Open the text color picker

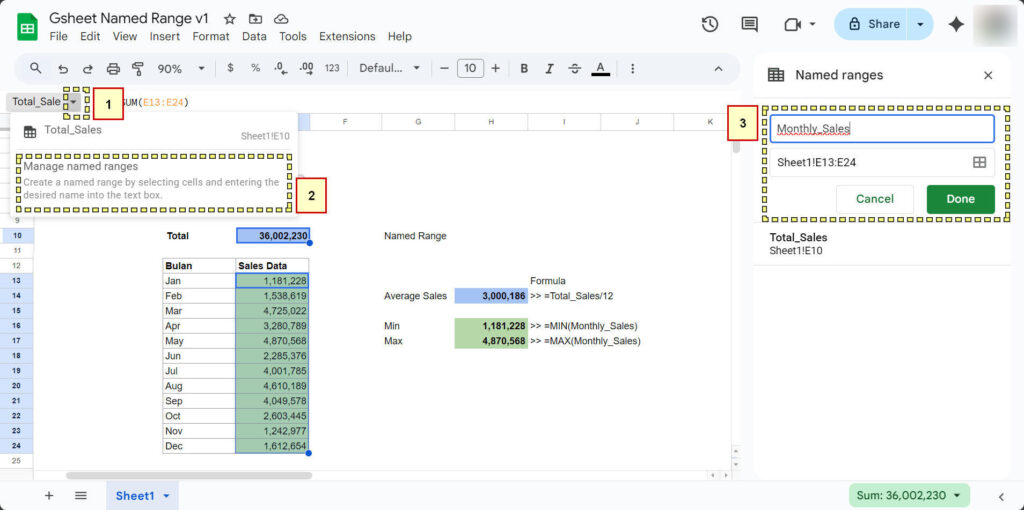coord(601,69)
